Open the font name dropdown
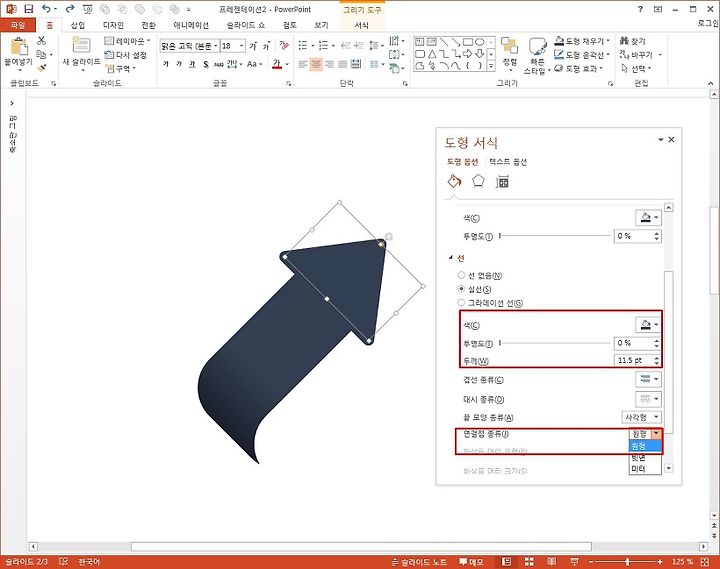This screenshot has height=569, width=720. [x=215, y=46]
